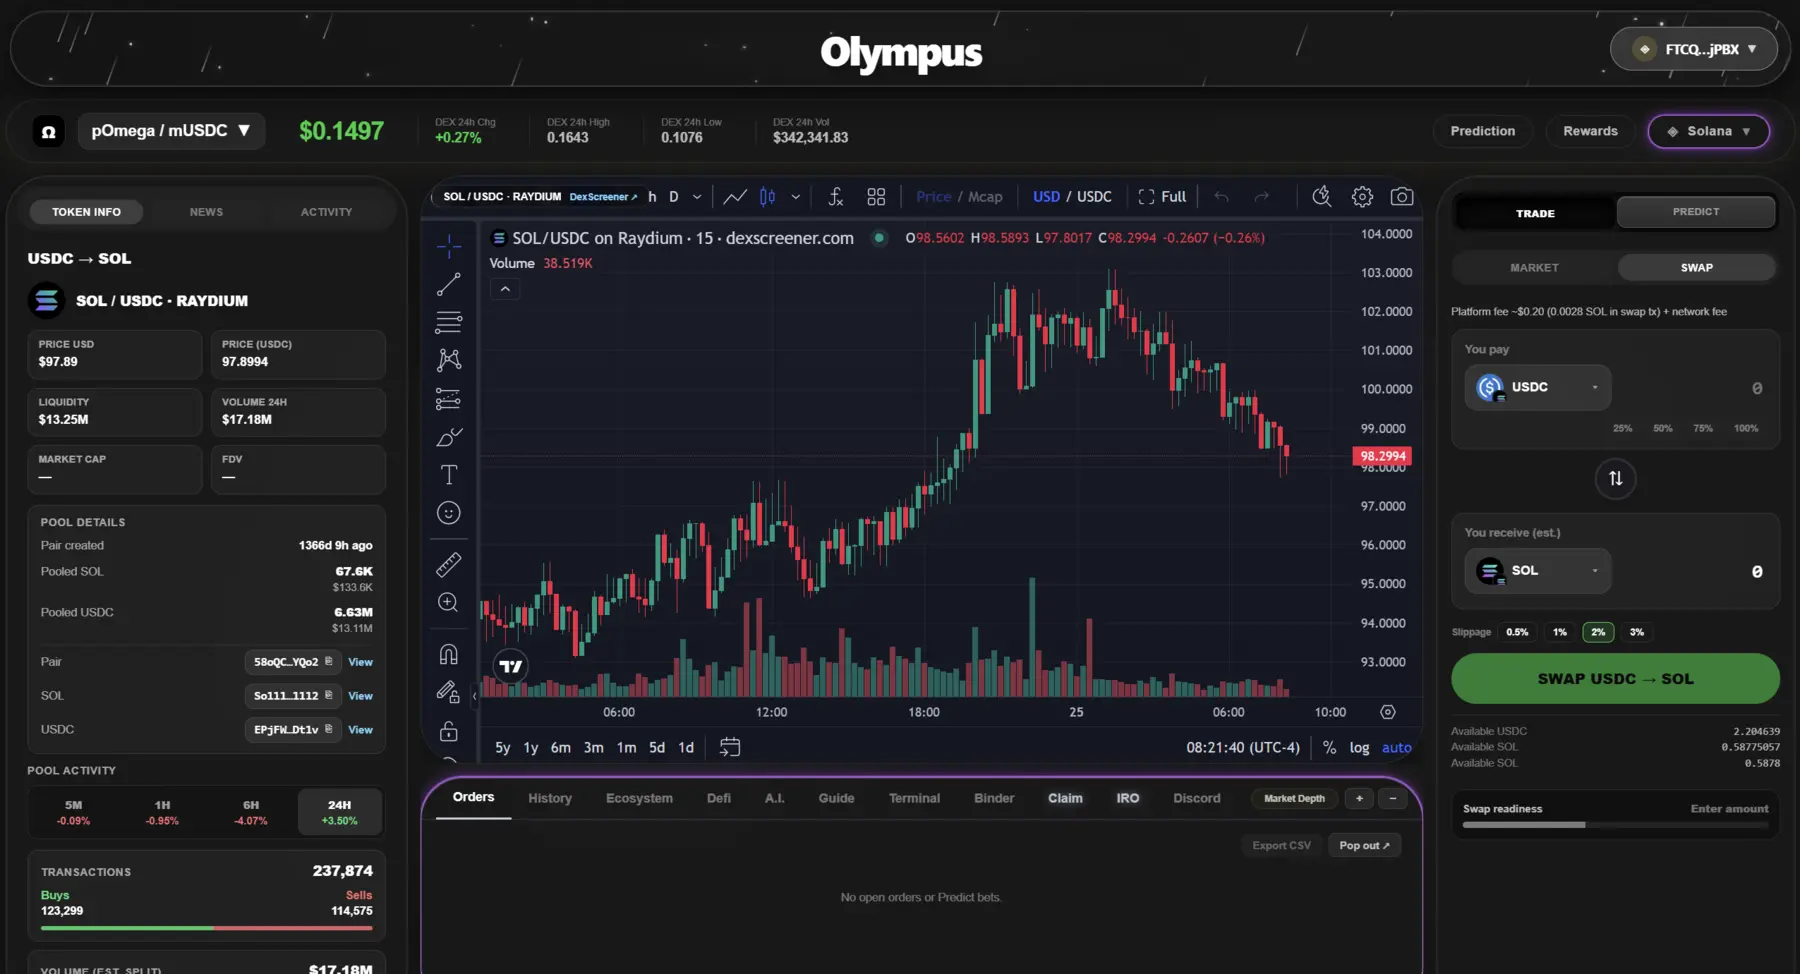This screenshot has height=974, width=1800.
Task: Open the Prediction page
Action: pos(1482,131)
